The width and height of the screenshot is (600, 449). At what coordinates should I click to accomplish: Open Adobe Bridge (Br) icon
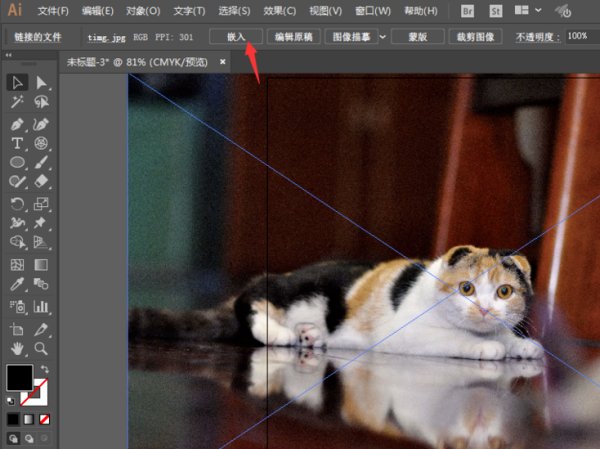click(x=468, y=11)
